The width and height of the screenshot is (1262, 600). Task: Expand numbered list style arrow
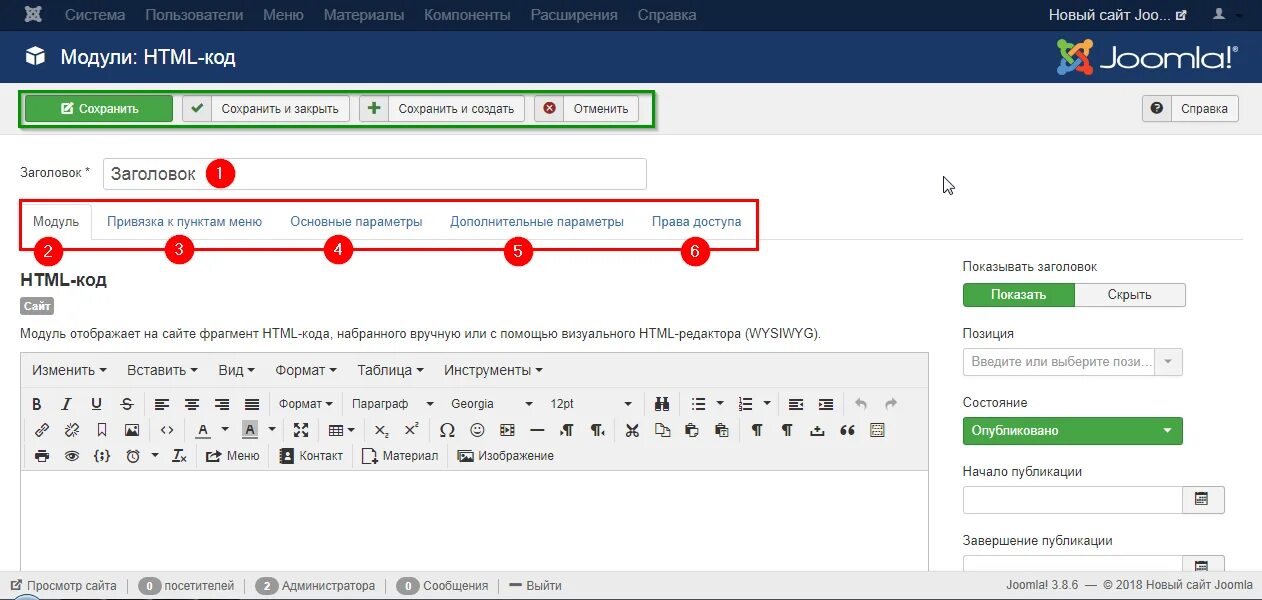point(767,404)
